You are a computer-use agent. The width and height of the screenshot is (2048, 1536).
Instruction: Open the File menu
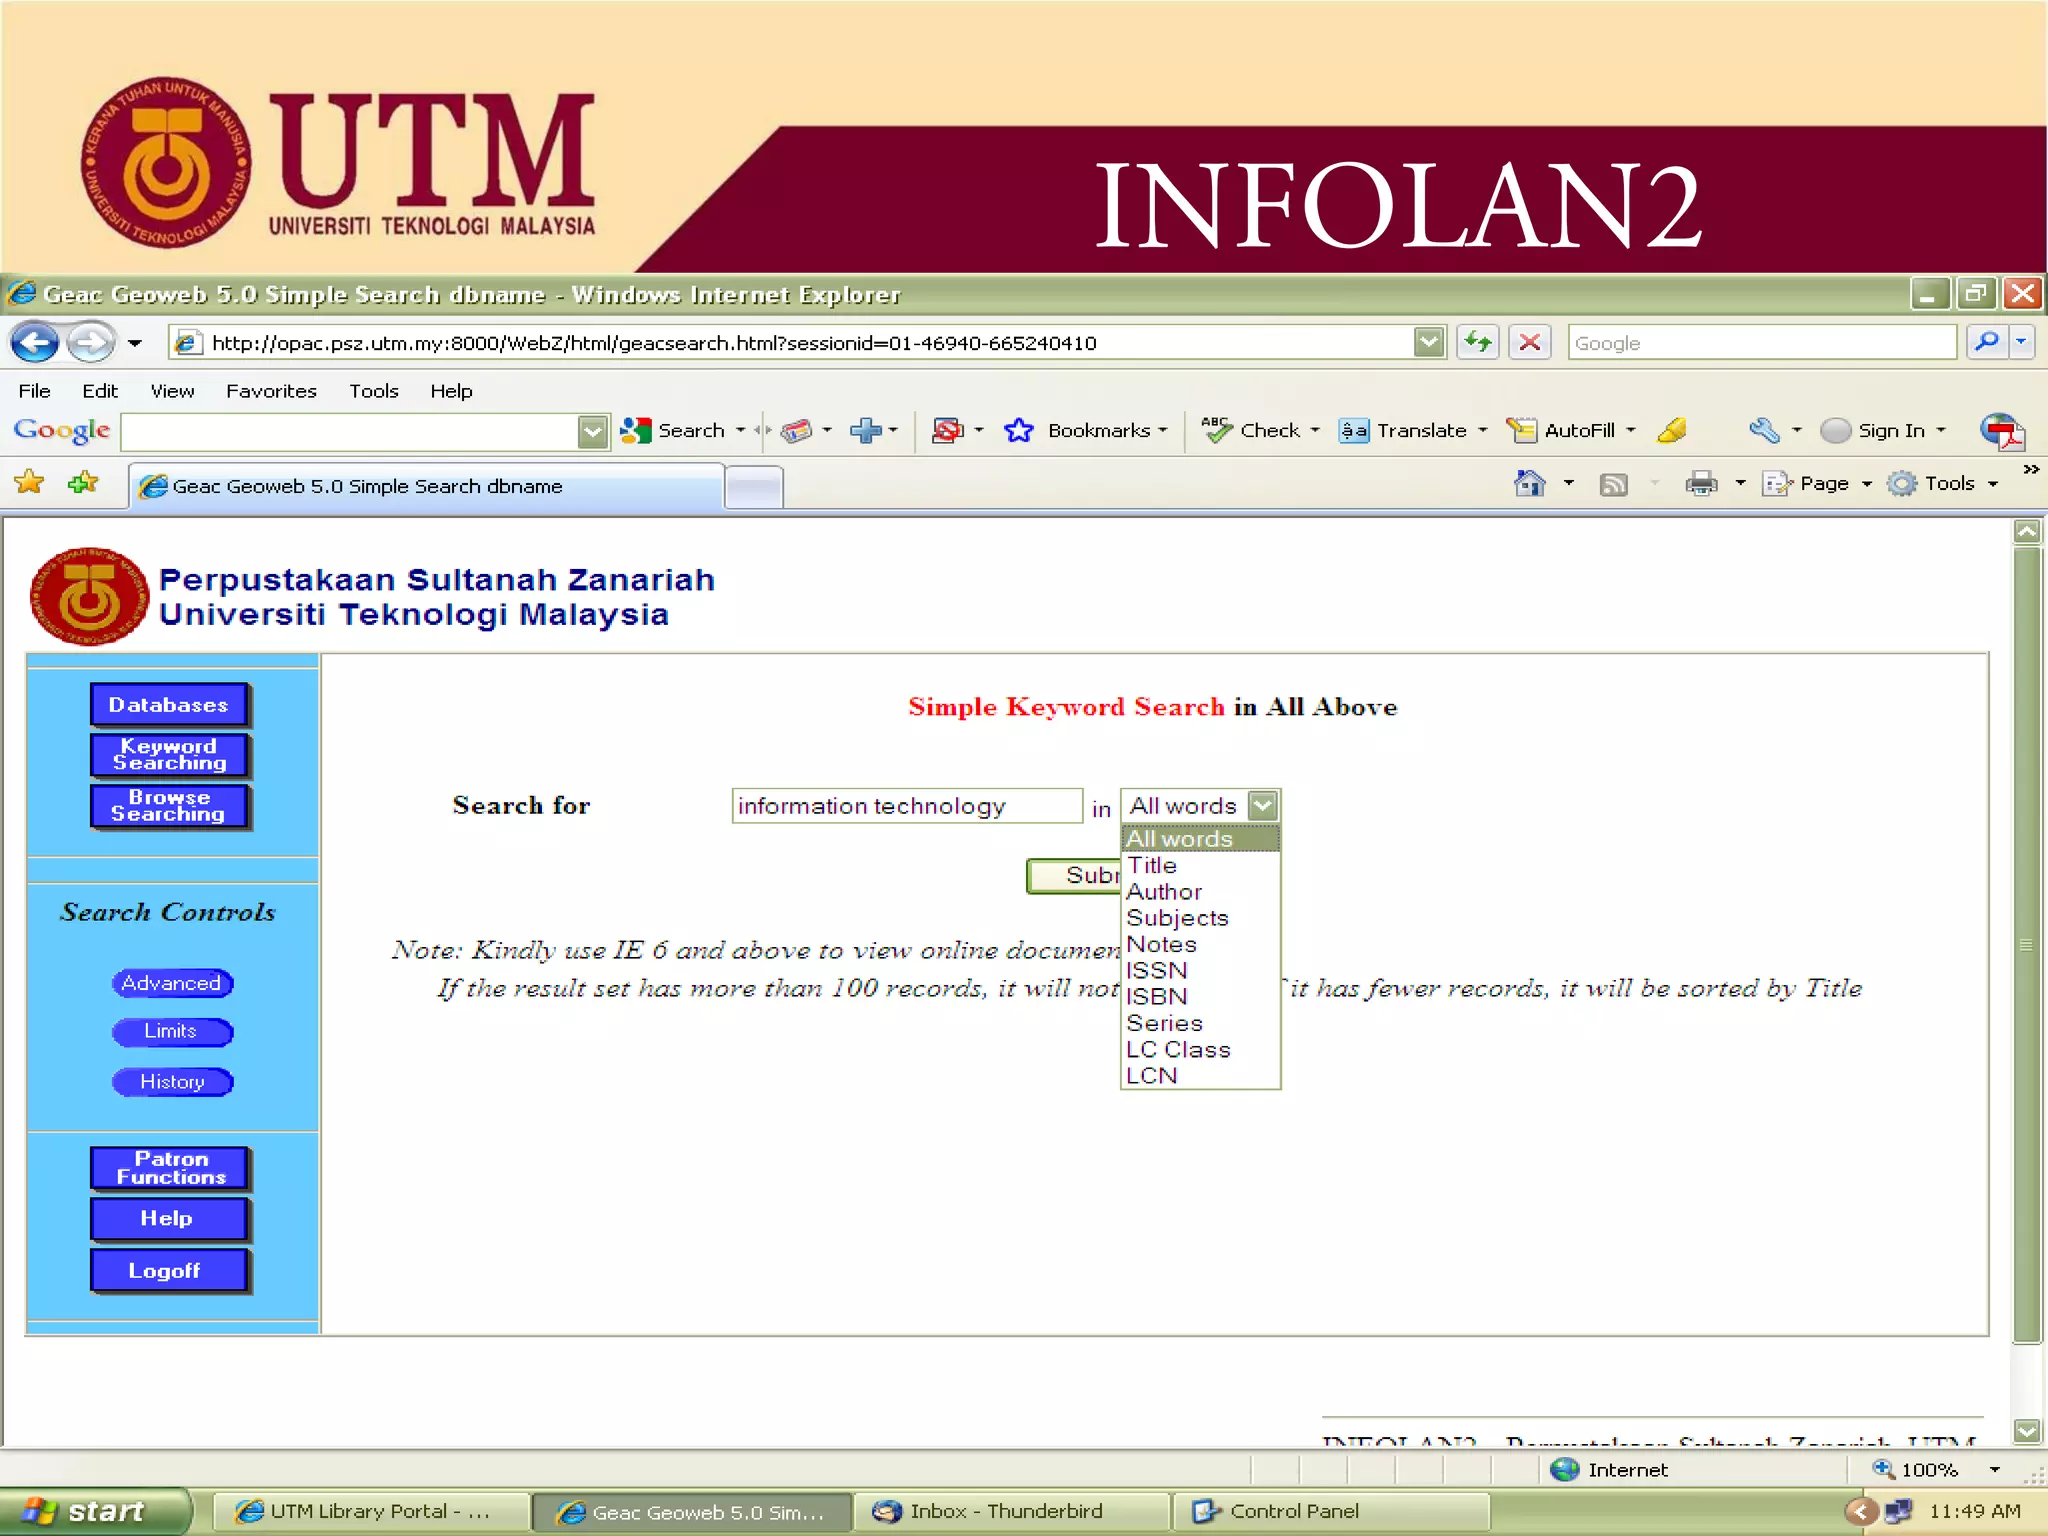point(34,391)
